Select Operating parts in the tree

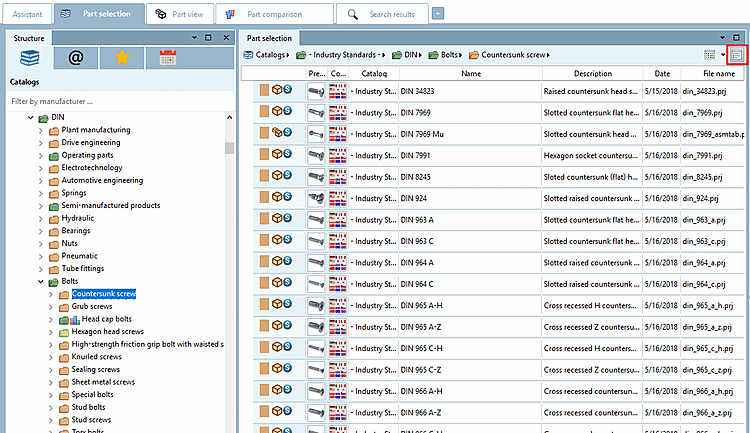[x=88, y=155]
